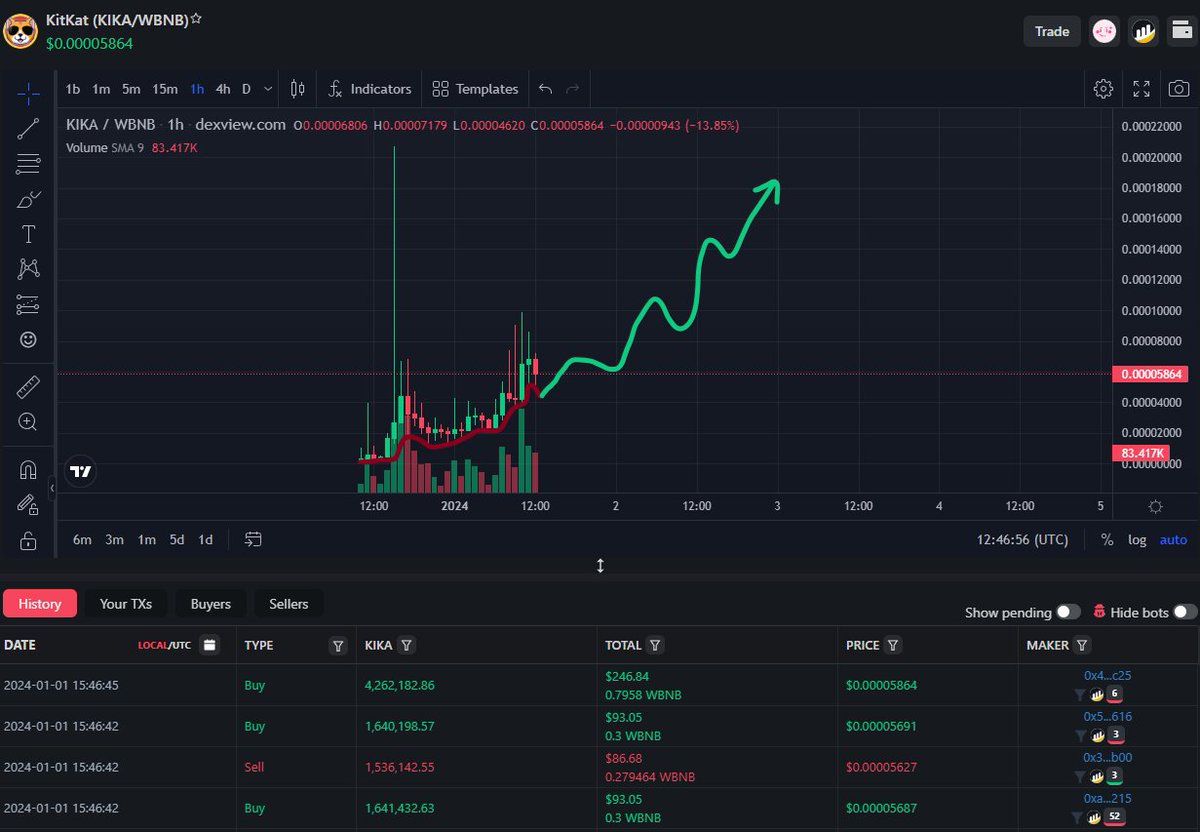1200x832 pixels.
Task: Open the Indicators panel
Action: click(370, 89)
